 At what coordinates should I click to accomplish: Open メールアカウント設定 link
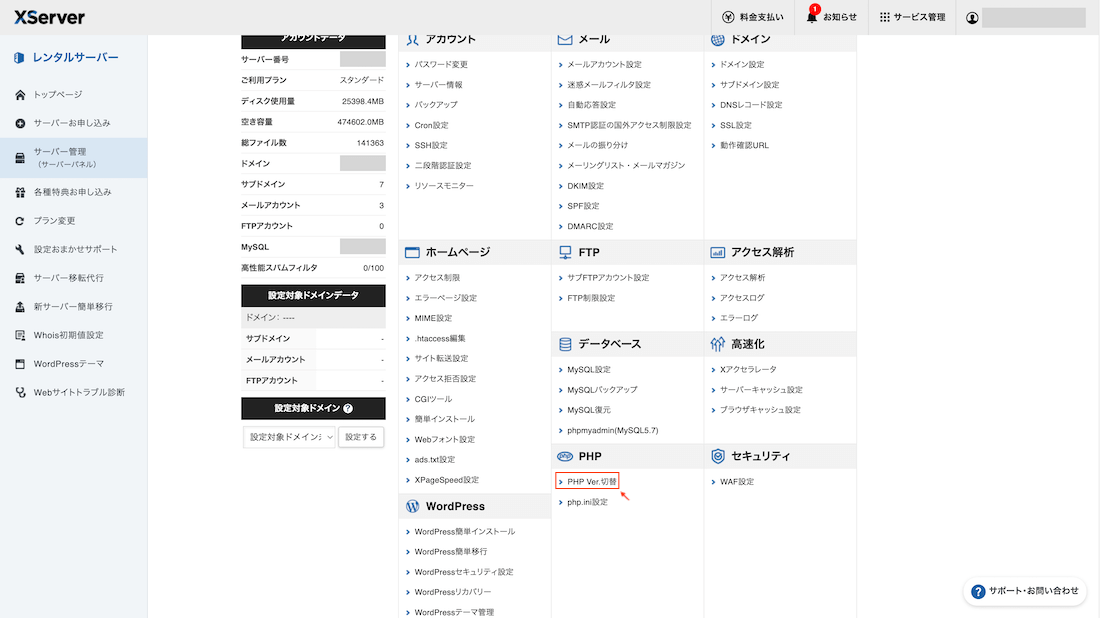click(x=604, y=65)
